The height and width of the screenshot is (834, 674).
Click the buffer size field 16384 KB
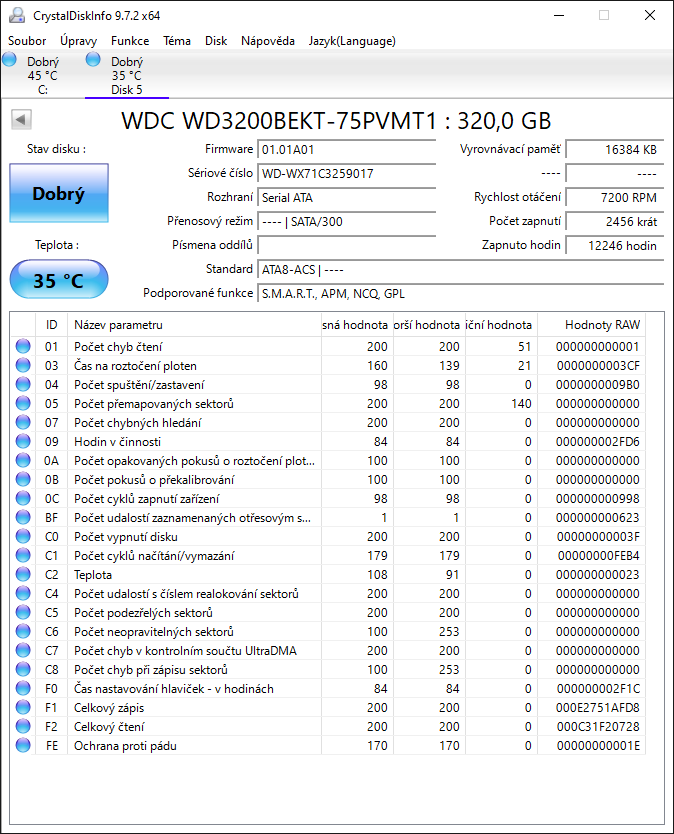click(x=614, y=149)
